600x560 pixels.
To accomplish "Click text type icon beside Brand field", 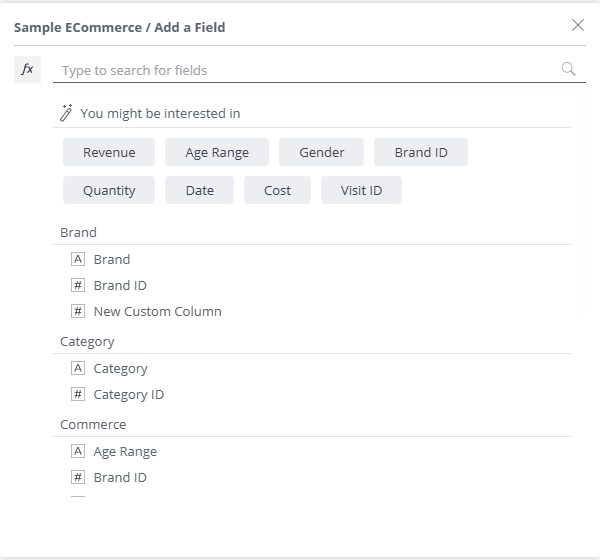I will pyautogui.click(x=79, y=259).
